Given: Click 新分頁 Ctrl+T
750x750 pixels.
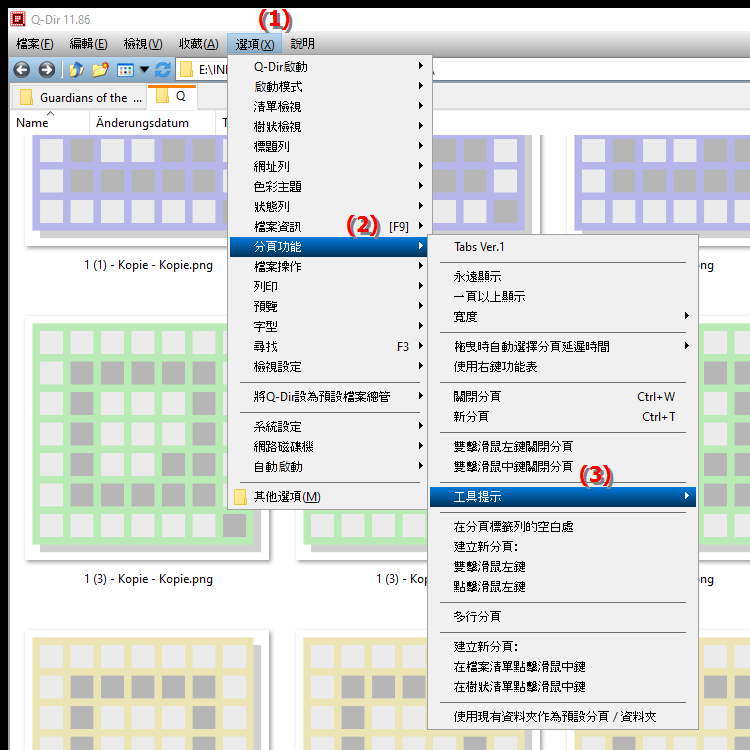Looking at the screenshot, I should [563, 417].
